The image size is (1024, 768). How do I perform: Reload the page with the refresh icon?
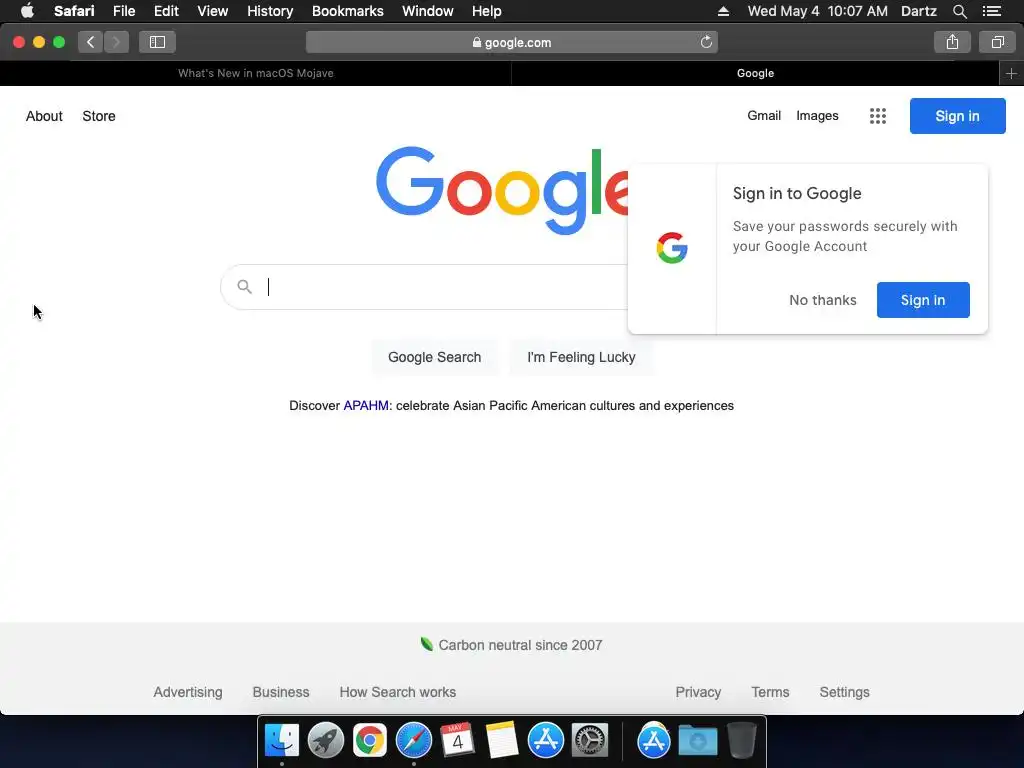[x=706, y=42]
